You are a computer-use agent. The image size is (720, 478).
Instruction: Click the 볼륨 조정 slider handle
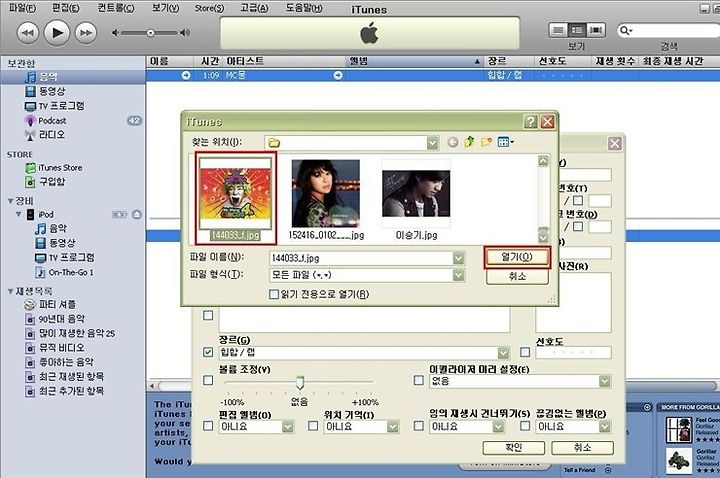coord(300,382)
